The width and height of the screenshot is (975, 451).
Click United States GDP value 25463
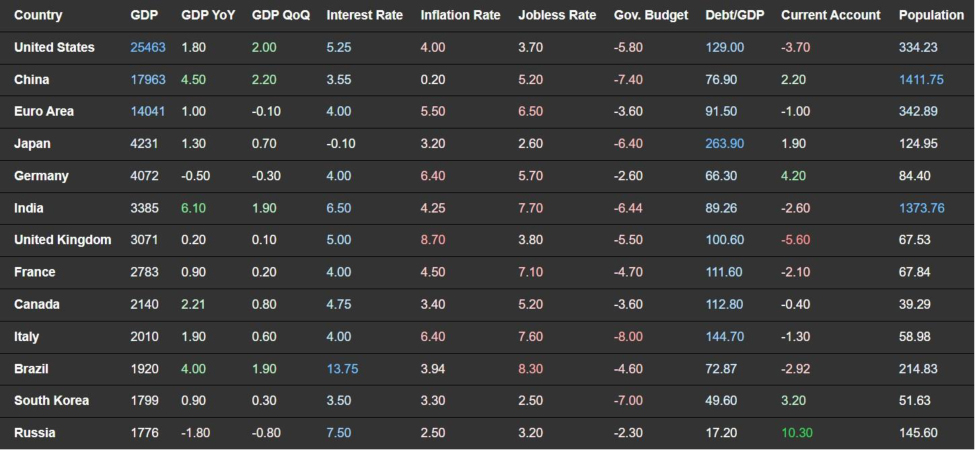tap(148, 48)
